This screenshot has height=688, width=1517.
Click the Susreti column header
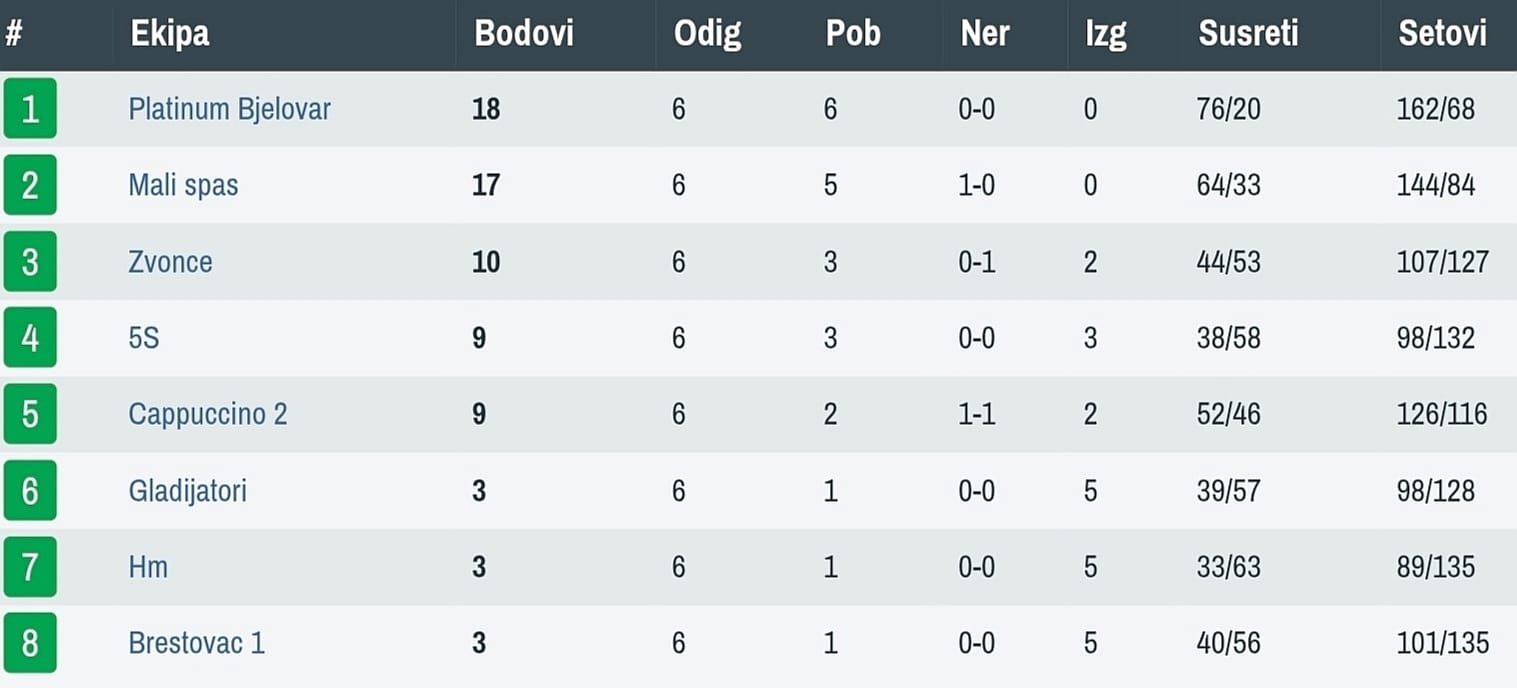pos(1248,34)
